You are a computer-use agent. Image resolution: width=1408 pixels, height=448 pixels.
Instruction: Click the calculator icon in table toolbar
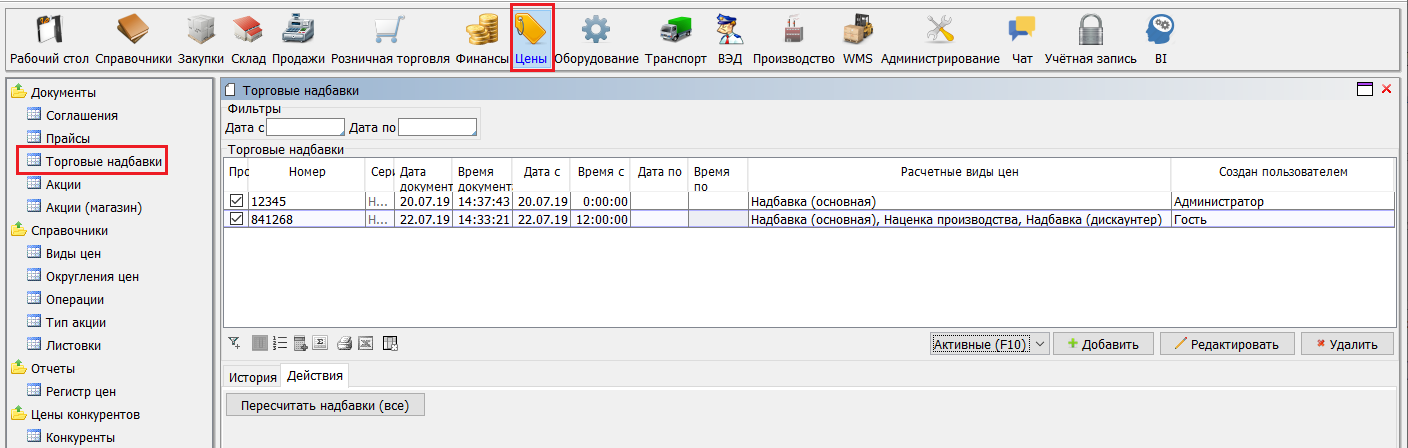301,344
